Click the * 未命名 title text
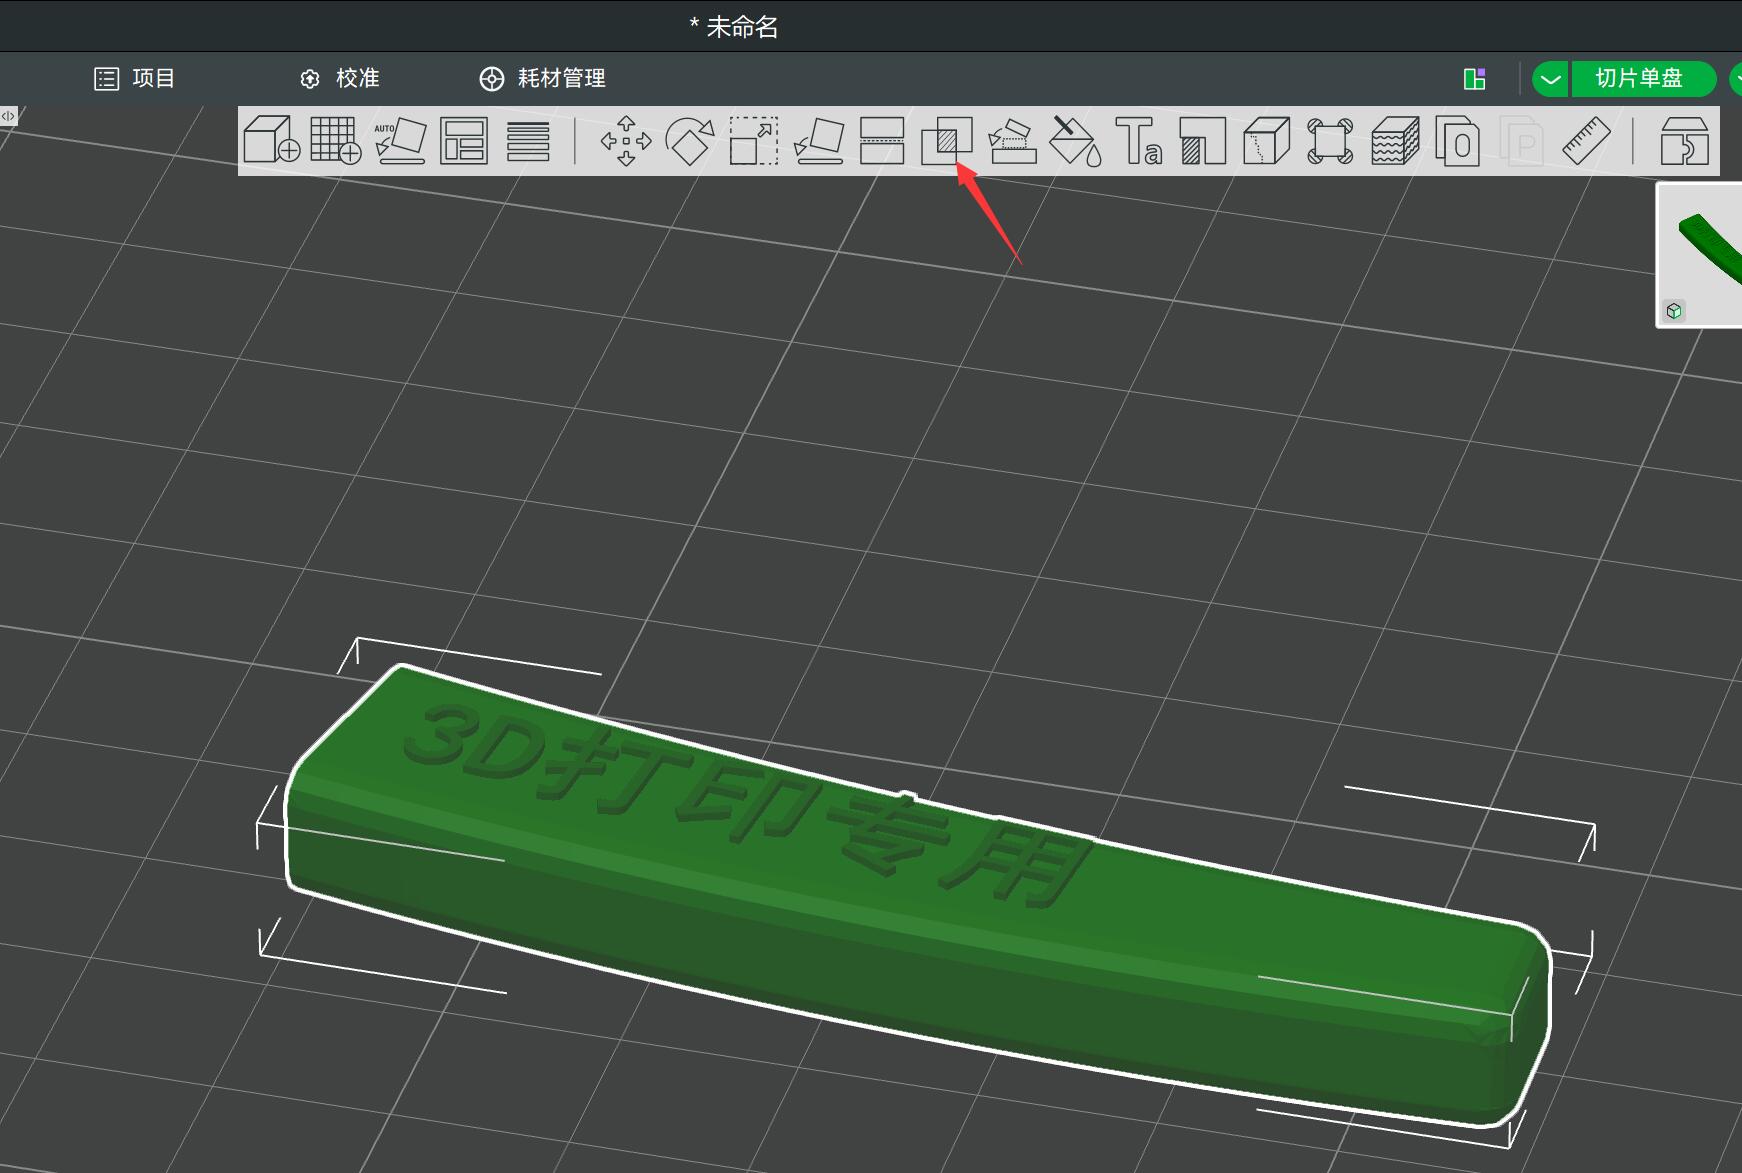Image resolution: width=1742 pixels, height=1173 pixels. coord(734,27)
